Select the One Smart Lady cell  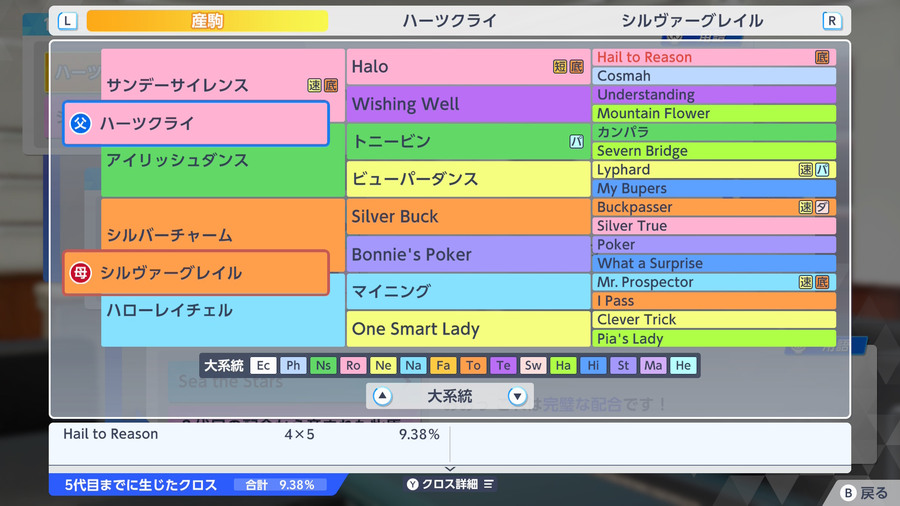tap(468, 329)
